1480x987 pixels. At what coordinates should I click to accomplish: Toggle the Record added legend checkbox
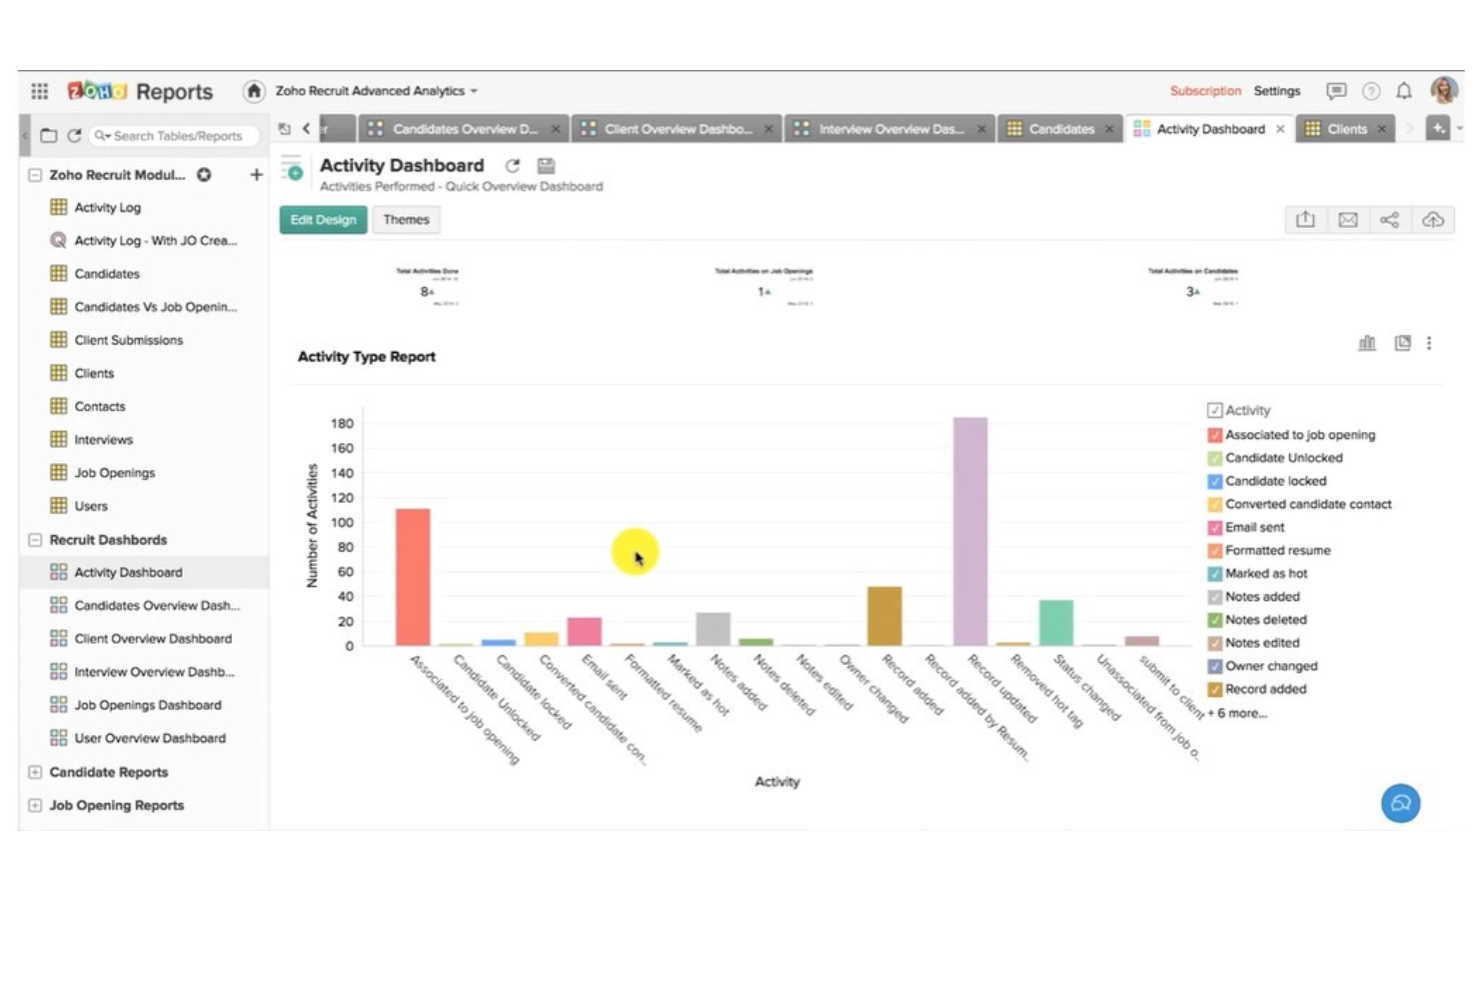point(1215,689)
